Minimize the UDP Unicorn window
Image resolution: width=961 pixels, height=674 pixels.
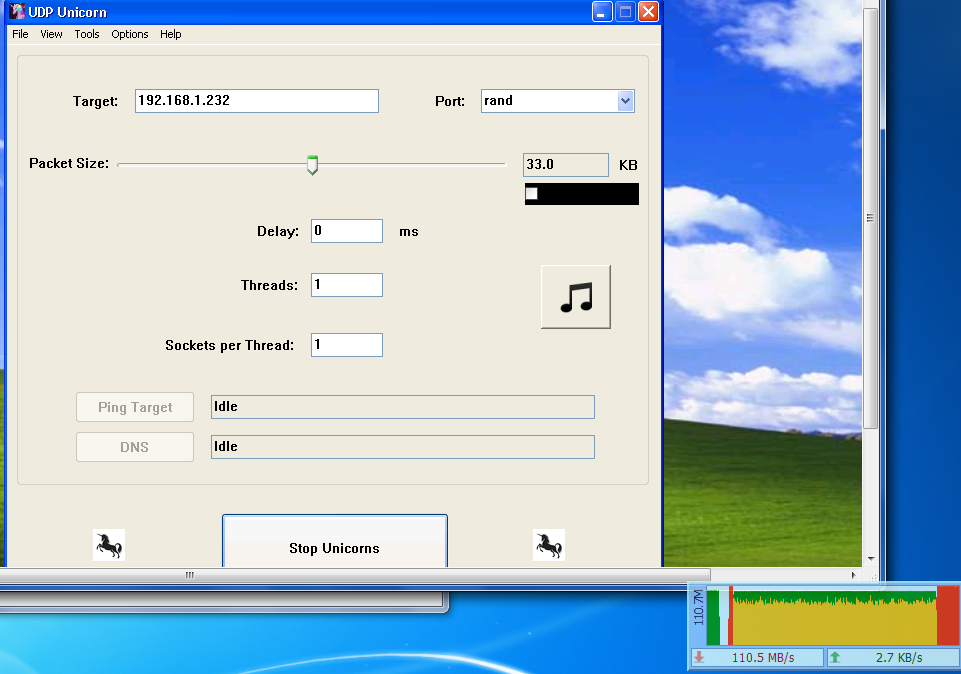[602, 12]
